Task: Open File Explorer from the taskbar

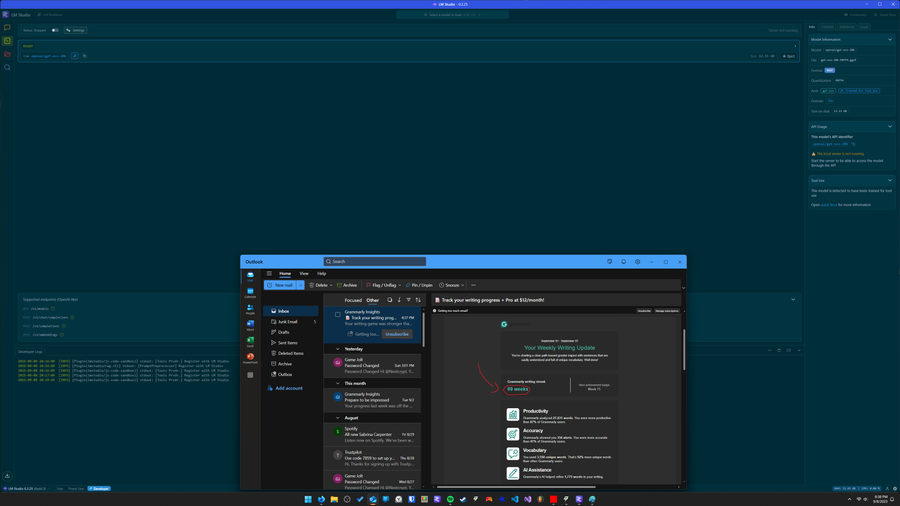Action: tap(334, 499)
